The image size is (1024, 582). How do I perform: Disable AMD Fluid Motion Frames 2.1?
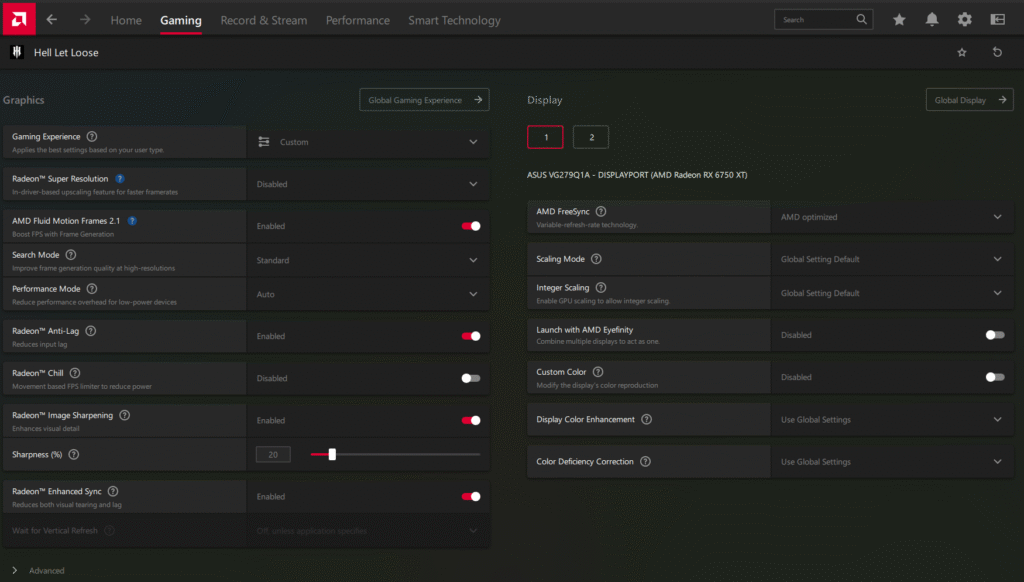(x=471, y=226)
